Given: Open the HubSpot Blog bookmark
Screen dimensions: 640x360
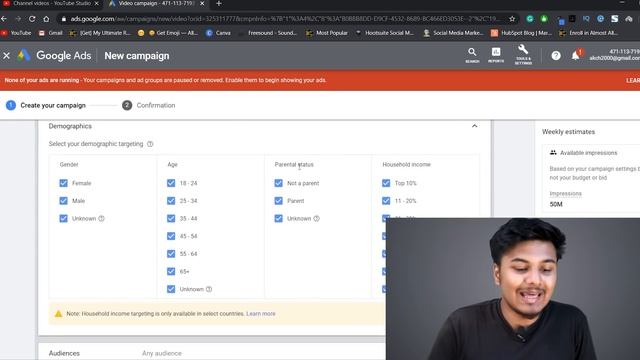Looking at the screenshot, I should click(522, 33).
